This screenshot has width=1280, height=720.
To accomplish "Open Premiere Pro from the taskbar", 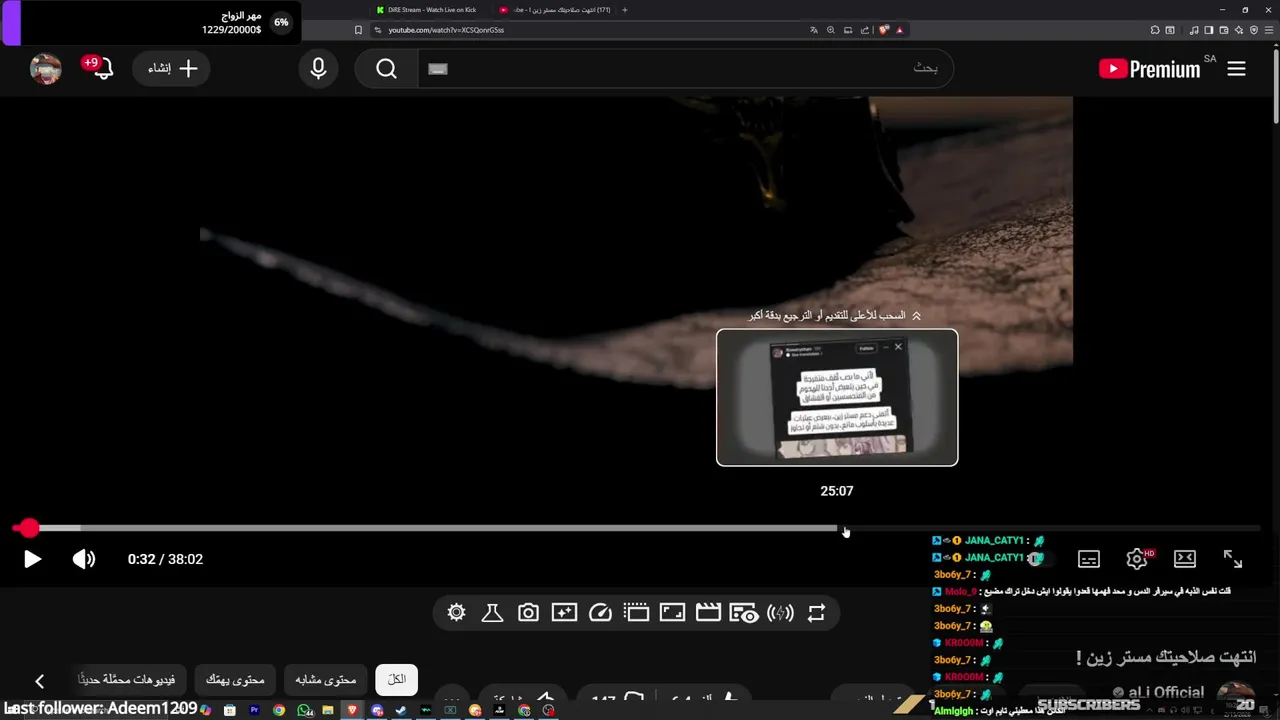I will 254,710.
